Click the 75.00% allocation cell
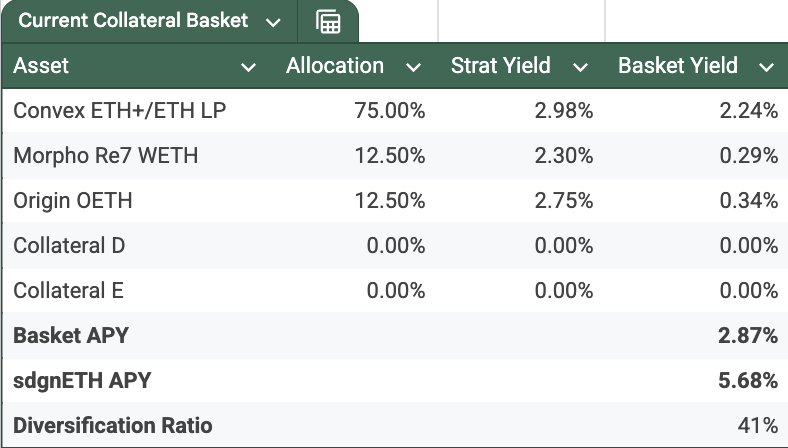Screen dimensions: 788x448 point(390,111)
